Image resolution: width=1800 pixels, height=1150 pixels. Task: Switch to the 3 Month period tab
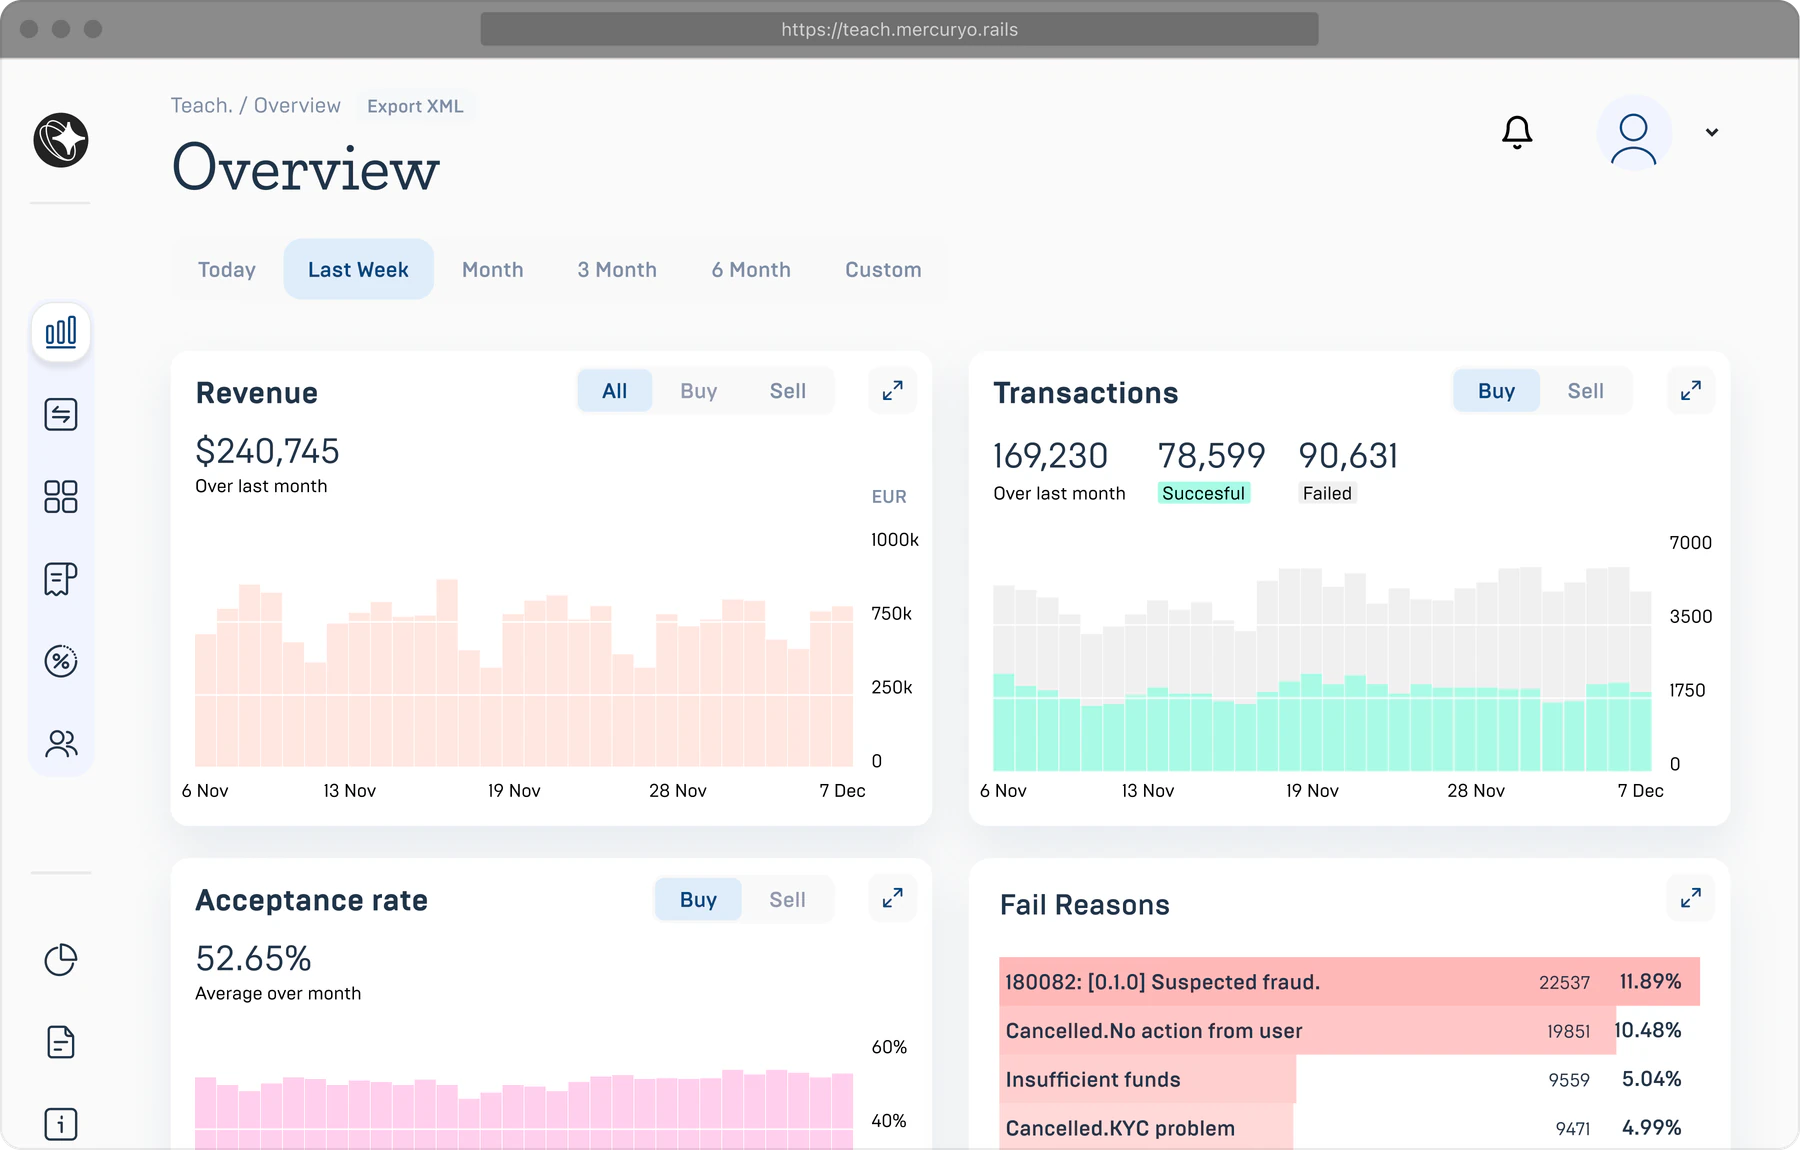[x=617, y=270]
